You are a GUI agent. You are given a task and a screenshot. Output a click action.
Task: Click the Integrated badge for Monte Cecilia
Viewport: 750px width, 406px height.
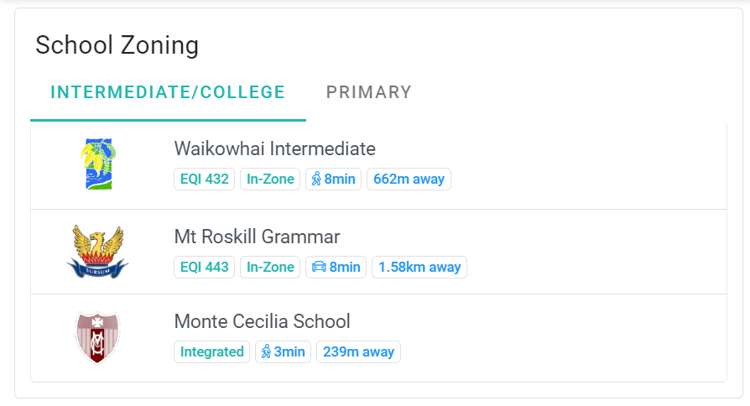click(x=212, y=352)
